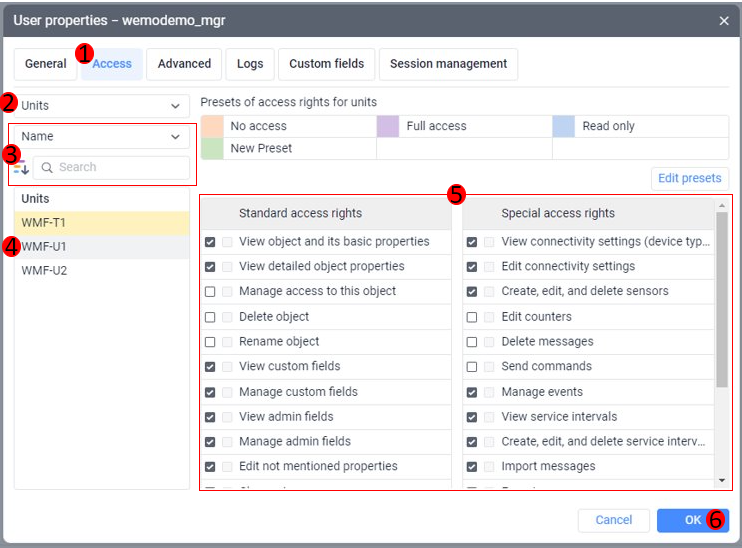Screen dimensions: 742x548
Task: Toggle the View admin fields checkbox
Action: point(210,417)
